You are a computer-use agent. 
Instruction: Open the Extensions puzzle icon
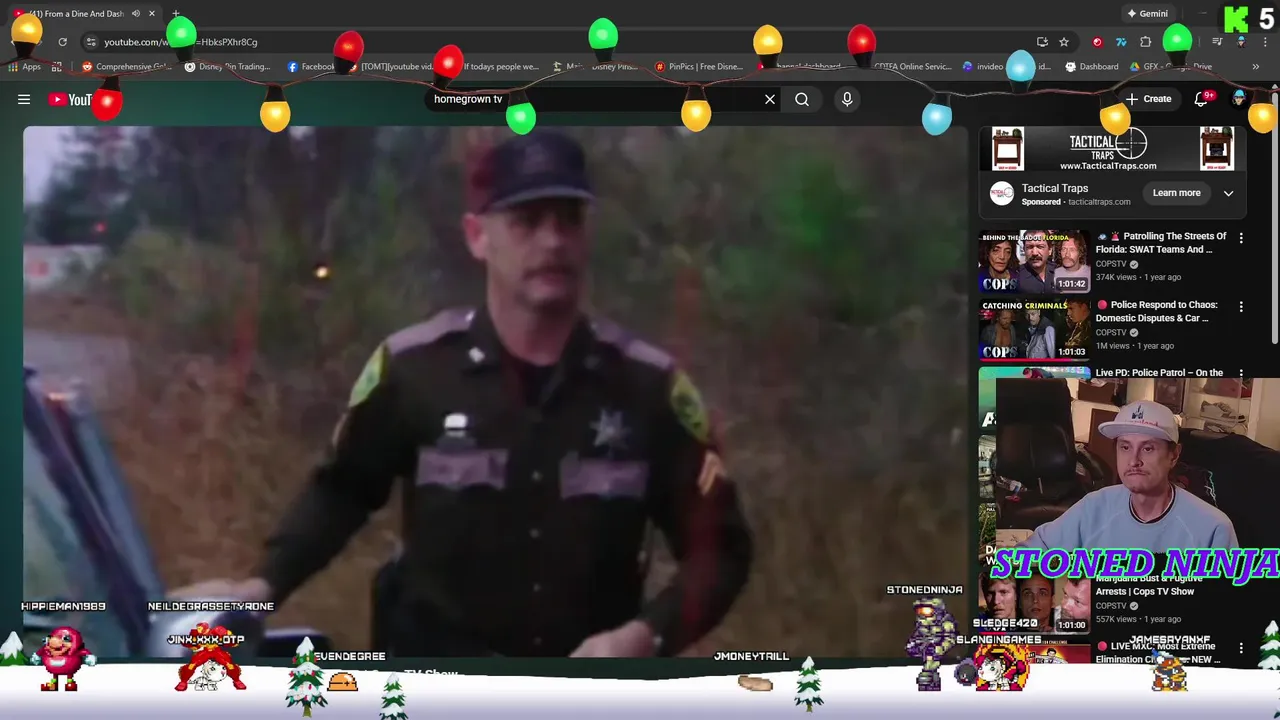click(x=1146, y=42)
